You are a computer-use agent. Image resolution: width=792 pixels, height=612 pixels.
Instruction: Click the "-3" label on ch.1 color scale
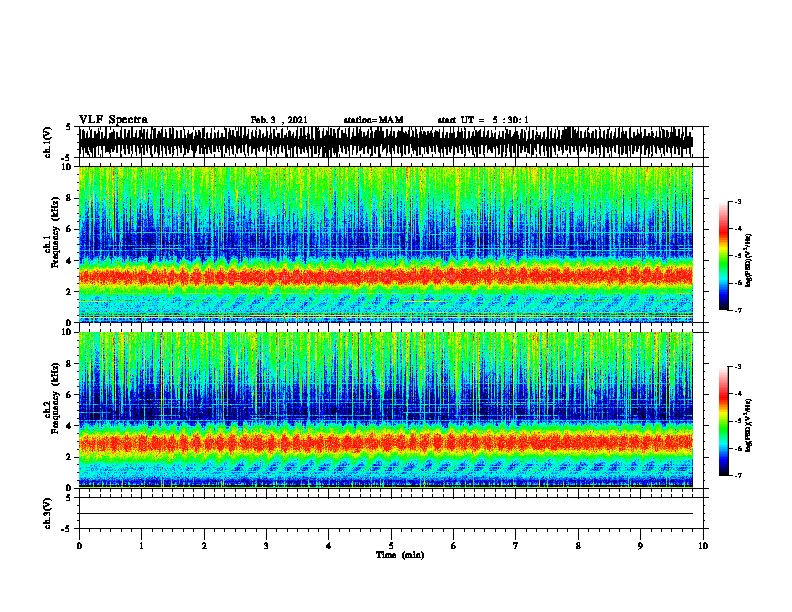738,202
